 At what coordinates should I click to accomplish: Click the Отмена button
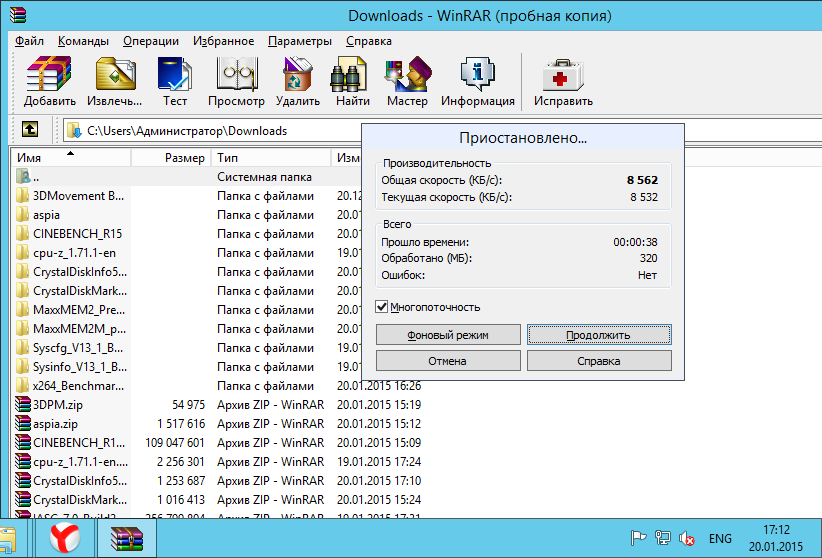448,361
